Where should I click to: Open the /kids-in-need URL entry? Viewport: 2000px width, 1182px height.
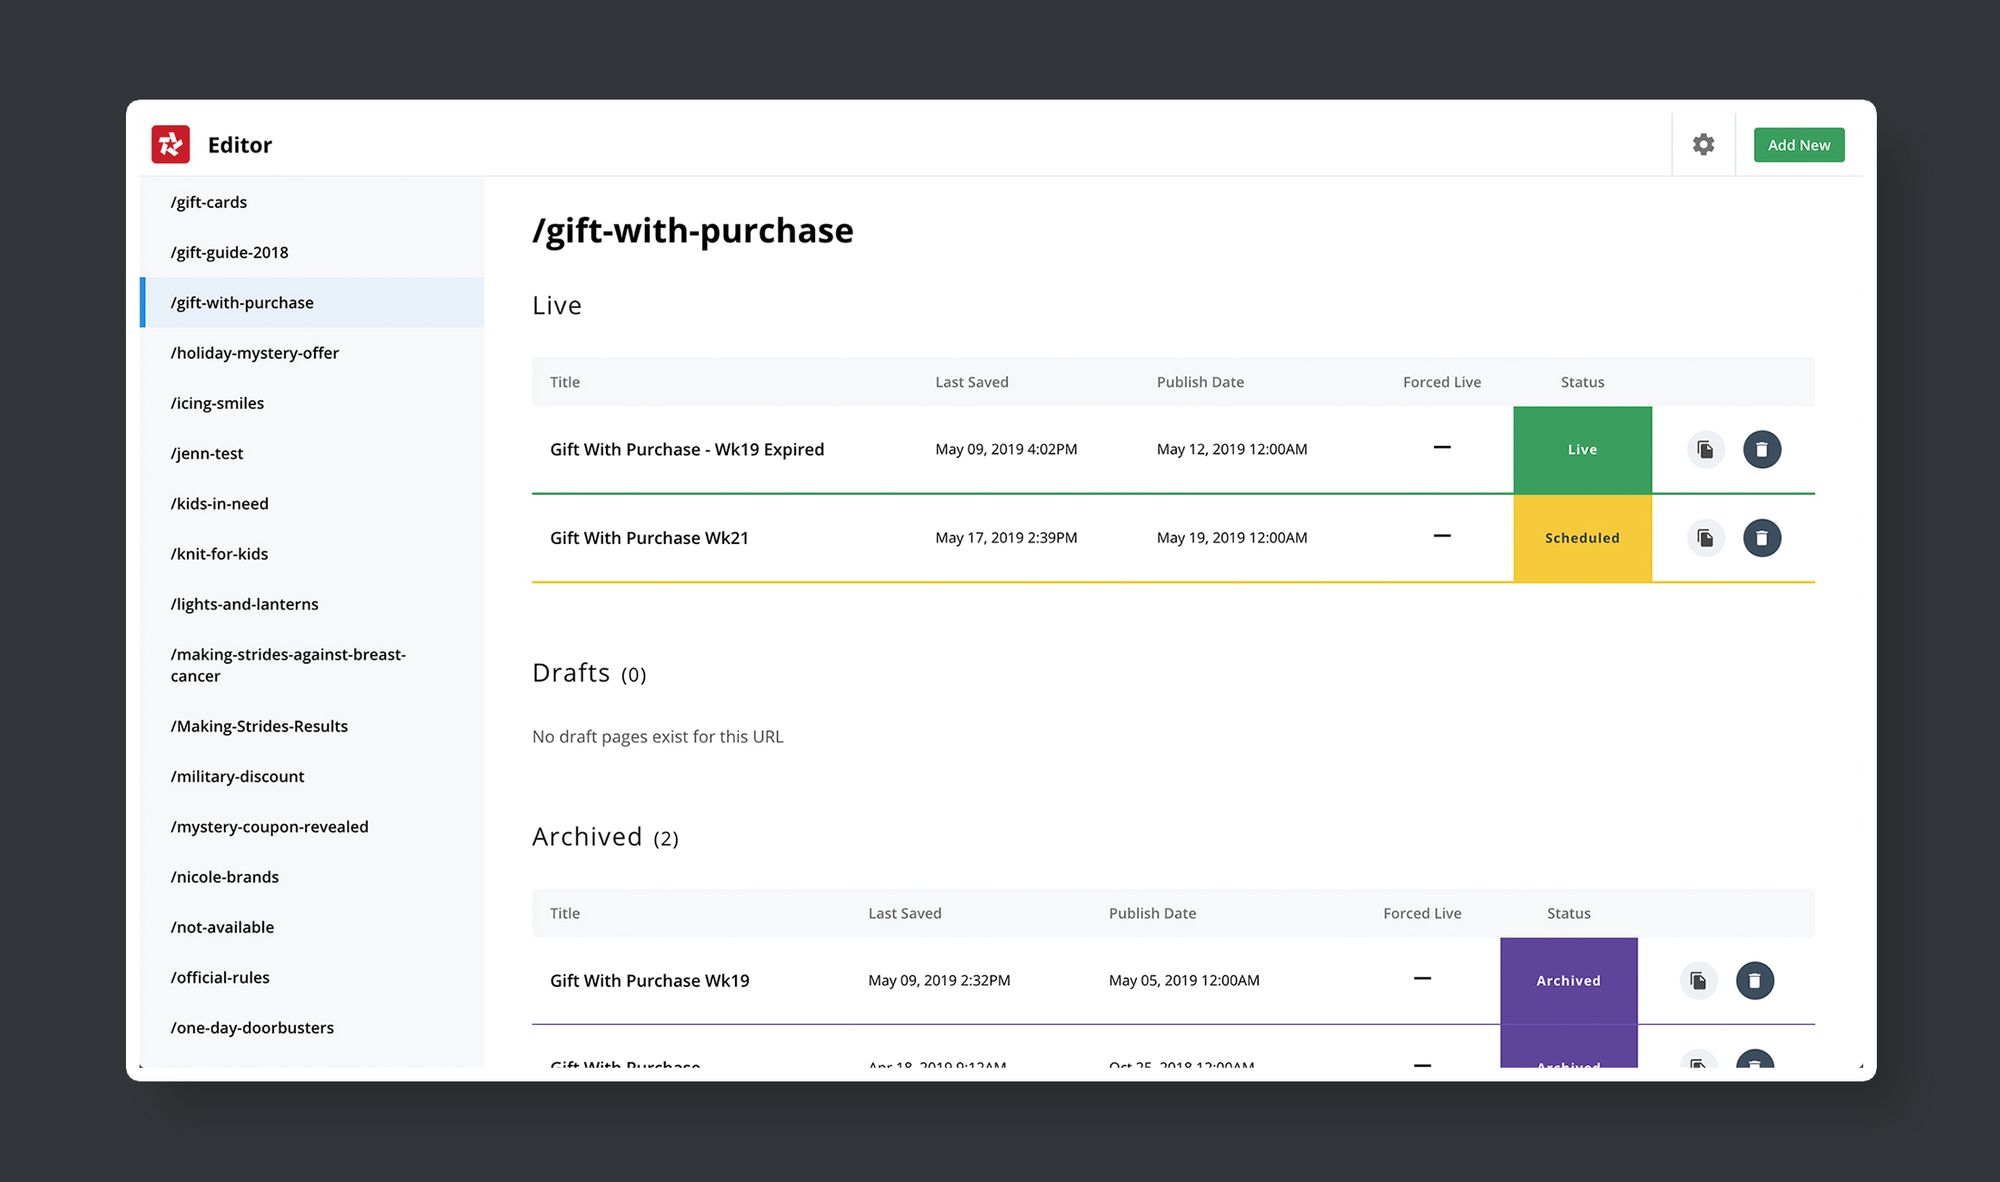[220, 503]
